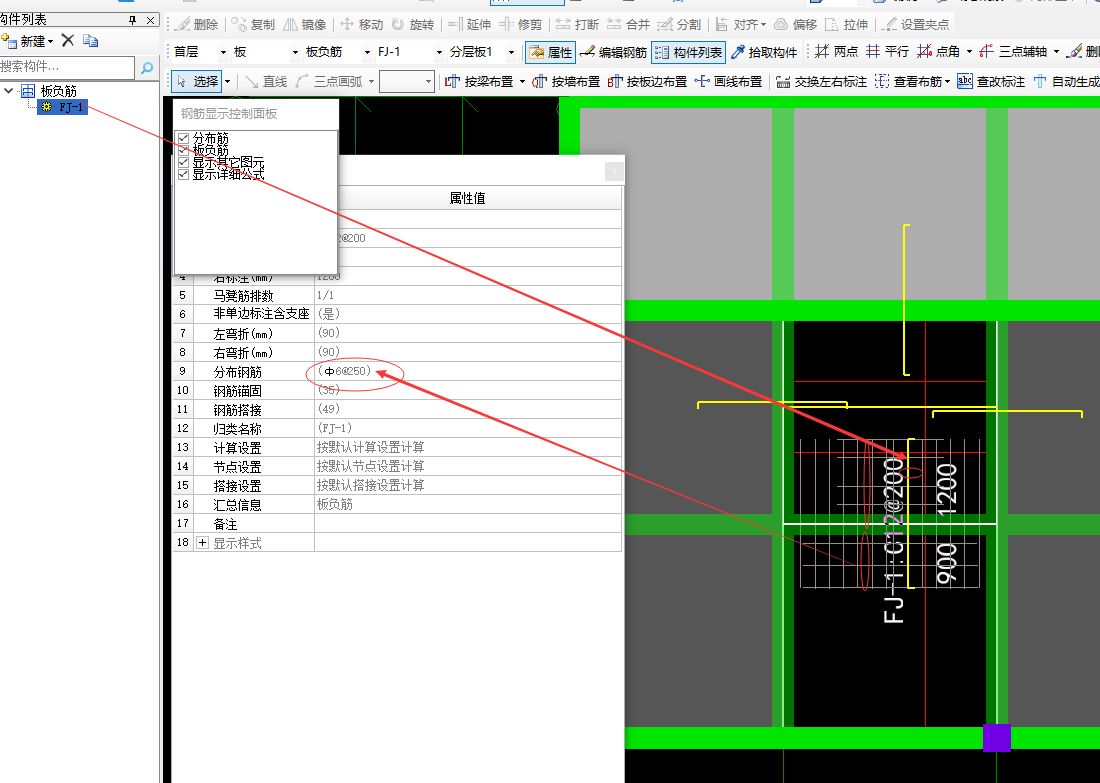This screenshot has height=783, width=1100.
Task: Delete component with X icon in list panel
Action: [68, 41]
